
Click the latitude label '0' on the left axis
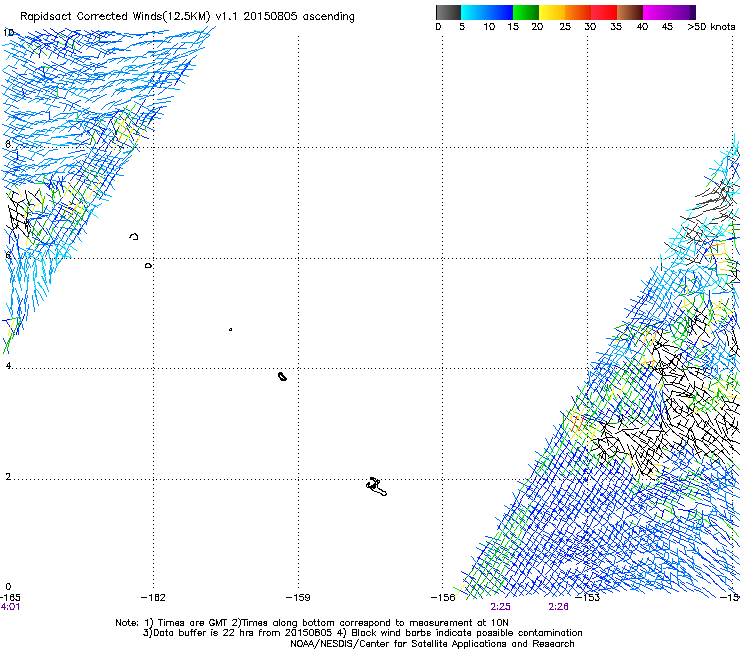(x=8, y=587)
